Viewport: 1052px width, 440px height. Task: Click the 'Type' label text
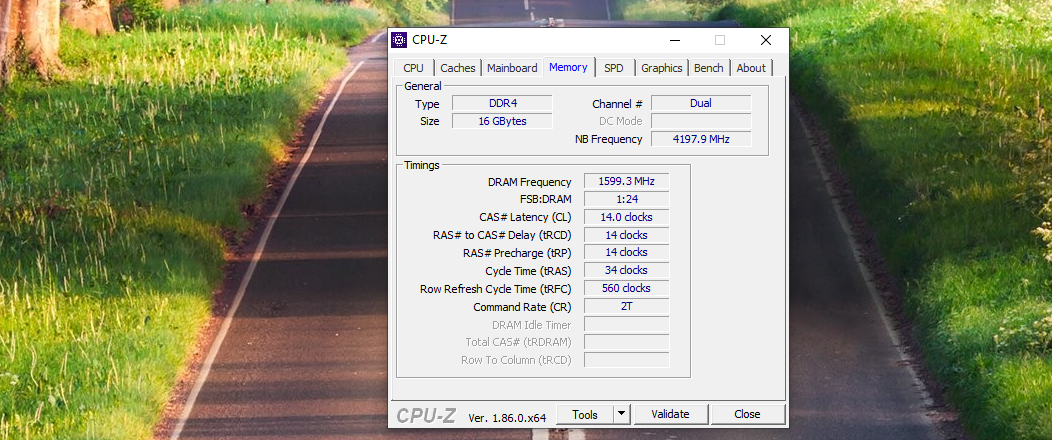tap(427, 105)
